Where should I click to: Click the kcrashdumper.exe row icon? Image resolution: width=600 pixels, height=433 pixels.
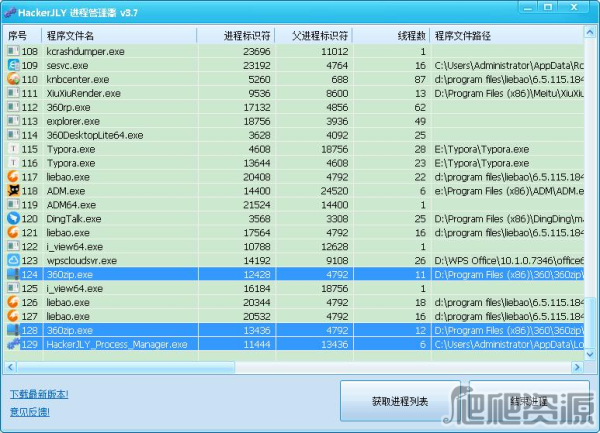pyautogui.click(x=13, y=51)
